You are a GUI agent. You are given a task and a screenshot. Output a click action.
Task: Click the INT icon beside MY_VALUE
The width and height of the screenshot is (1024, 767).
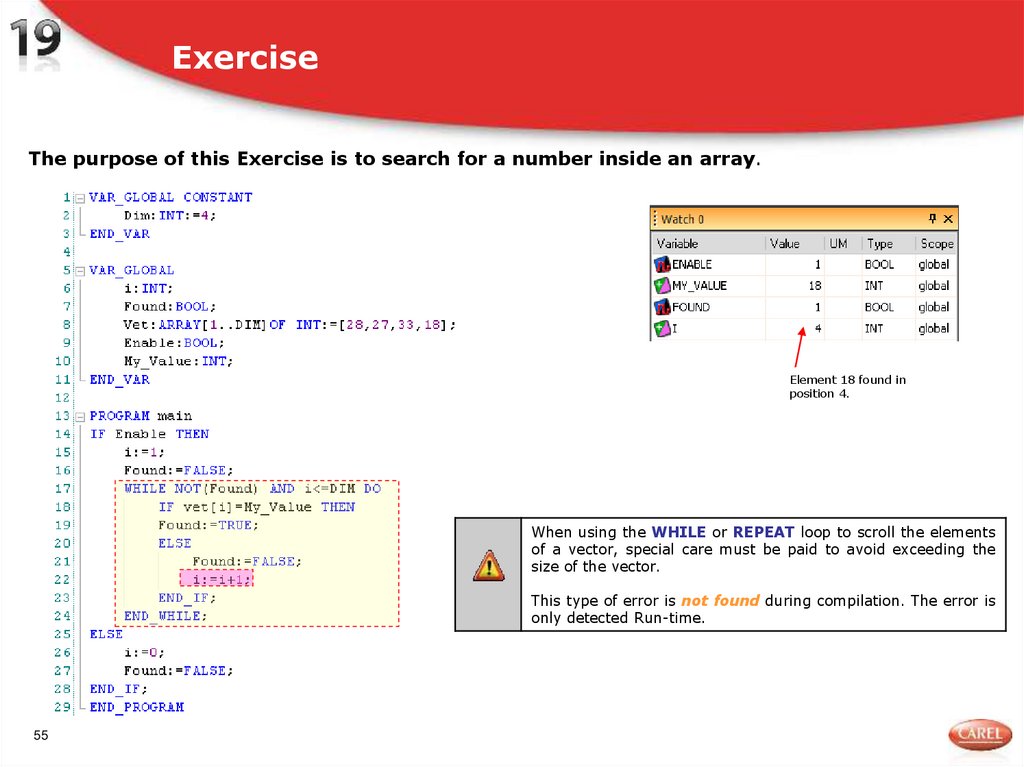(x=663, y=285)
